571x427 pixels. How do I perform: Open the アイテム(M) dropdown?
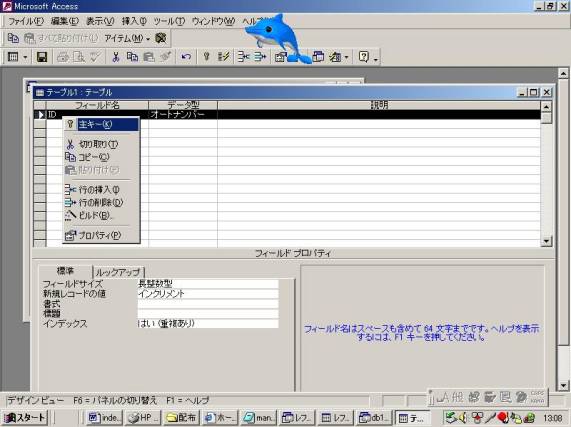(x=127, y=38)
